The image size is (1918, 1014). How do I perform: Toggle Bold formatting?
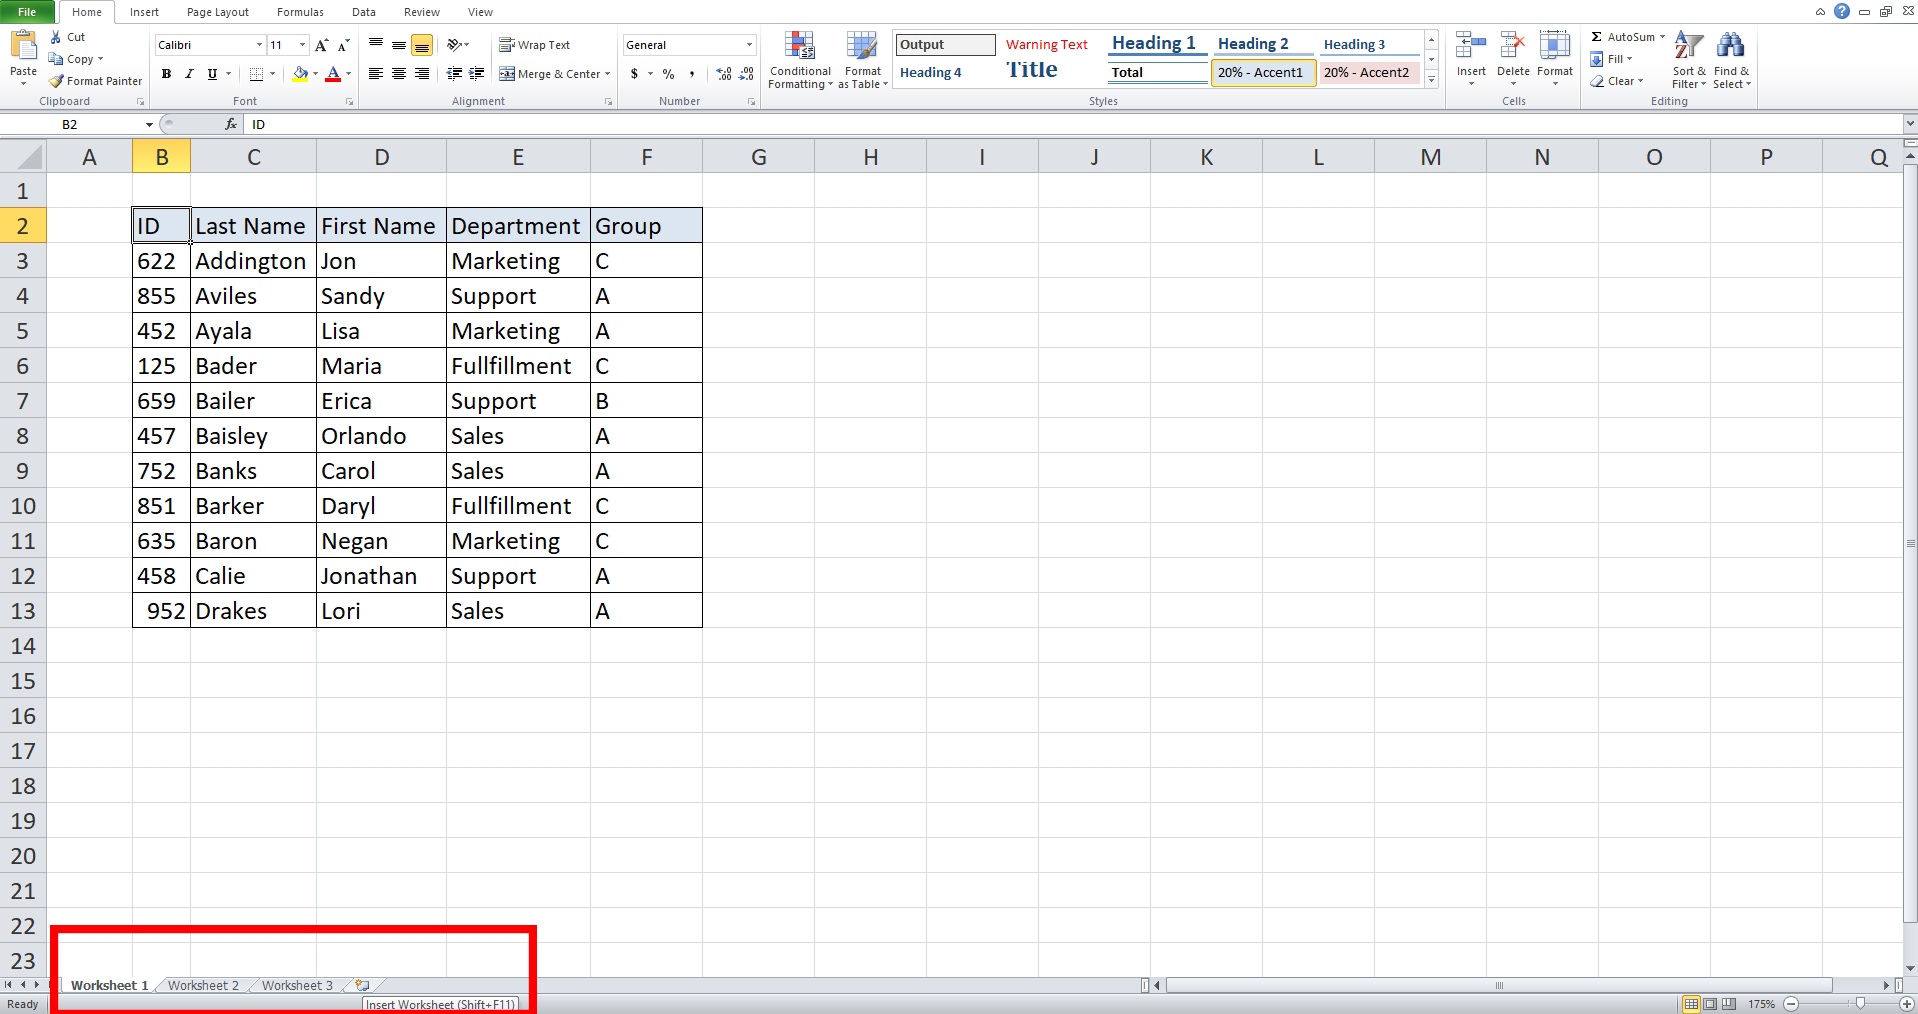tap(166, 74)
